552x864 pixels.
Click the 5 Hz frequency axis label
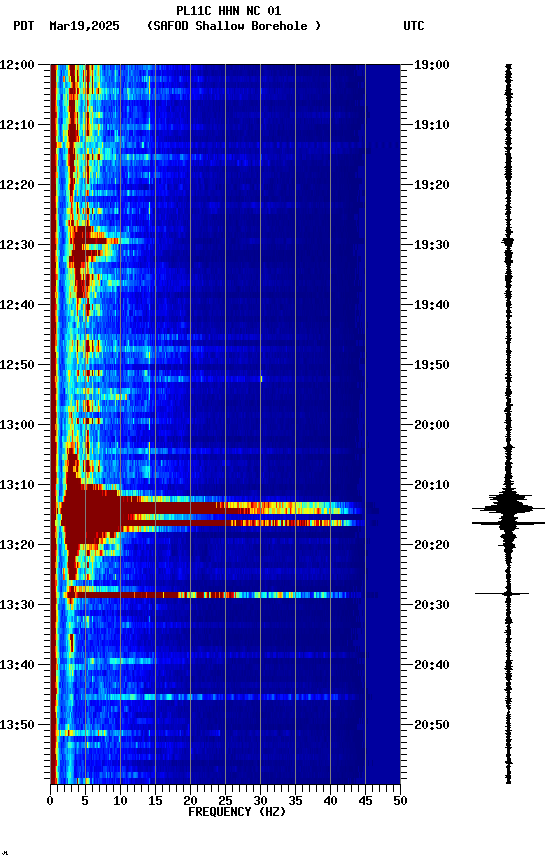85,802
